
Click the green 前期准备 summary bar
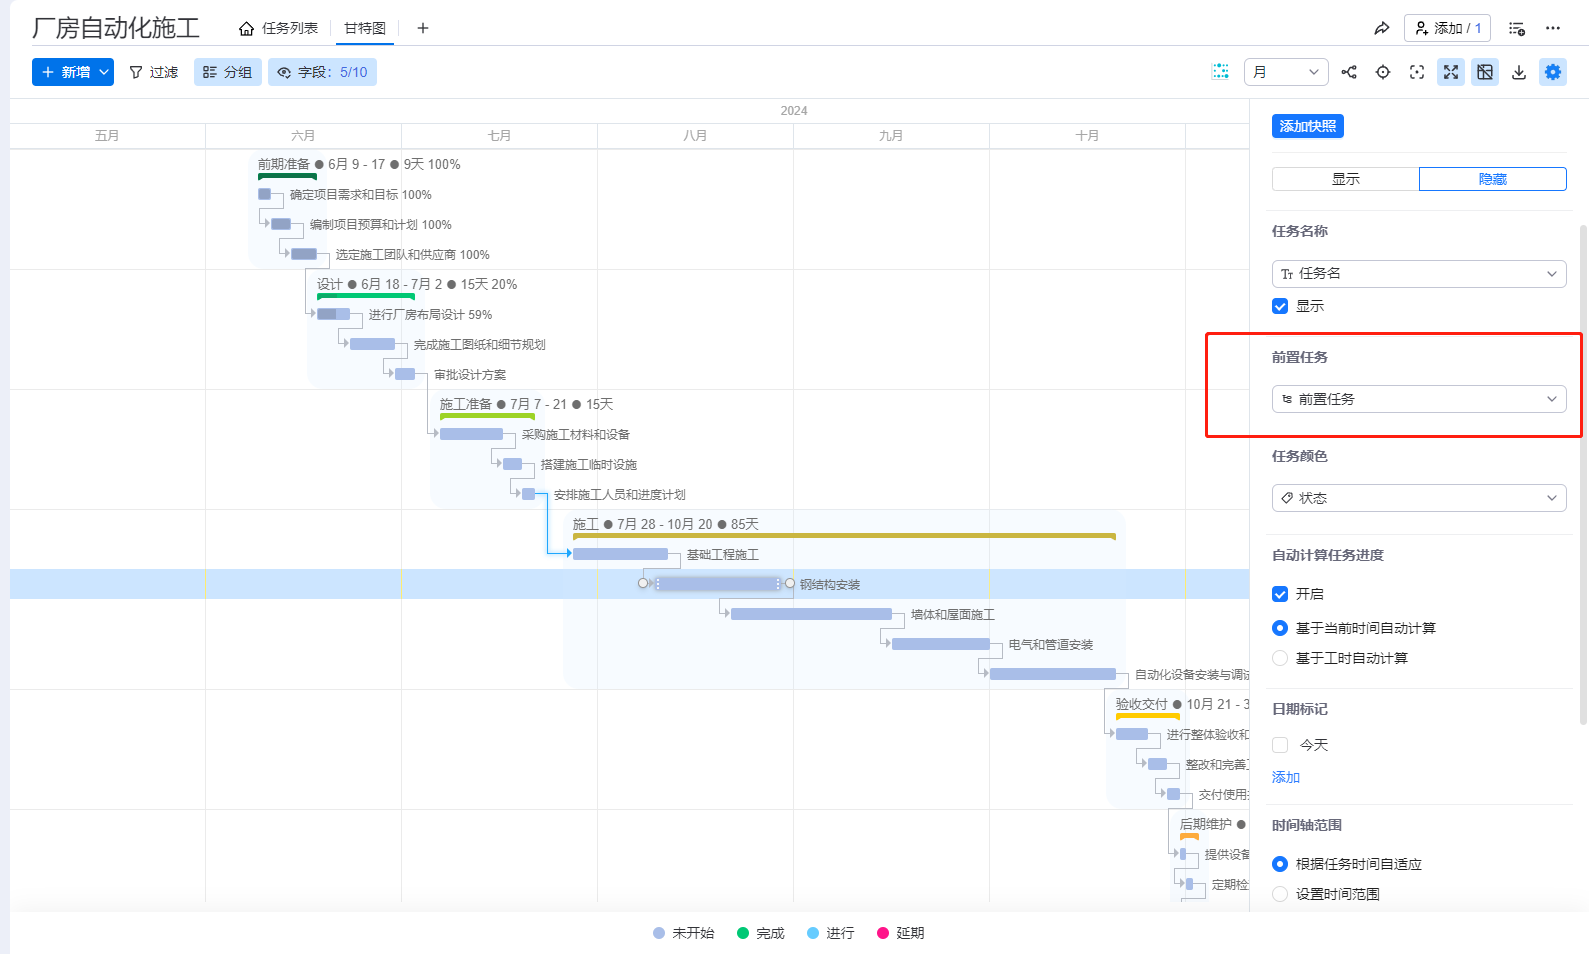coord(287,177)
